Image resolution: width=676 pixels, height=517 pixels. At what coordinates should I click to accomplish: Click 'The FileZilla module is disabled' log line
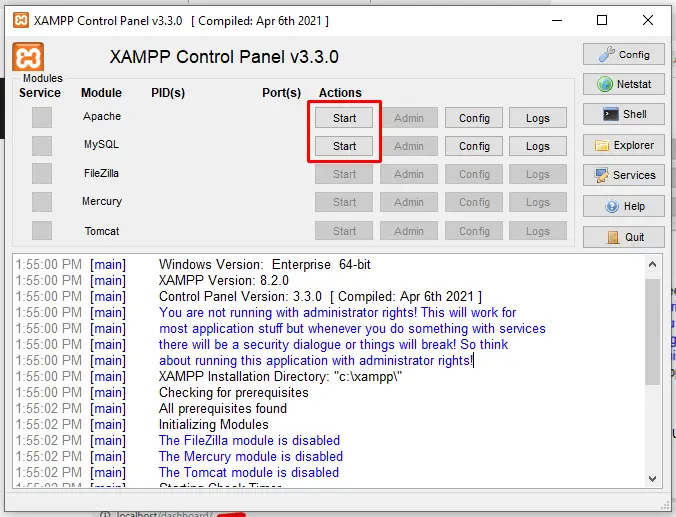[249, 440]
